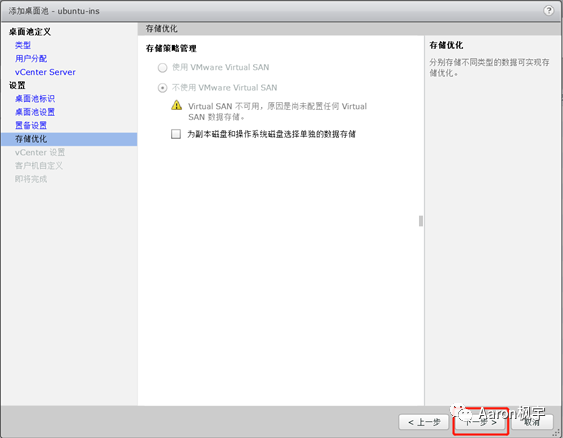Select the 使用 VMware Virtual SAN radio button
Image resolution: width=563 pixels, height=438 pixels.
pyautogui.click(x=163, y=67)
